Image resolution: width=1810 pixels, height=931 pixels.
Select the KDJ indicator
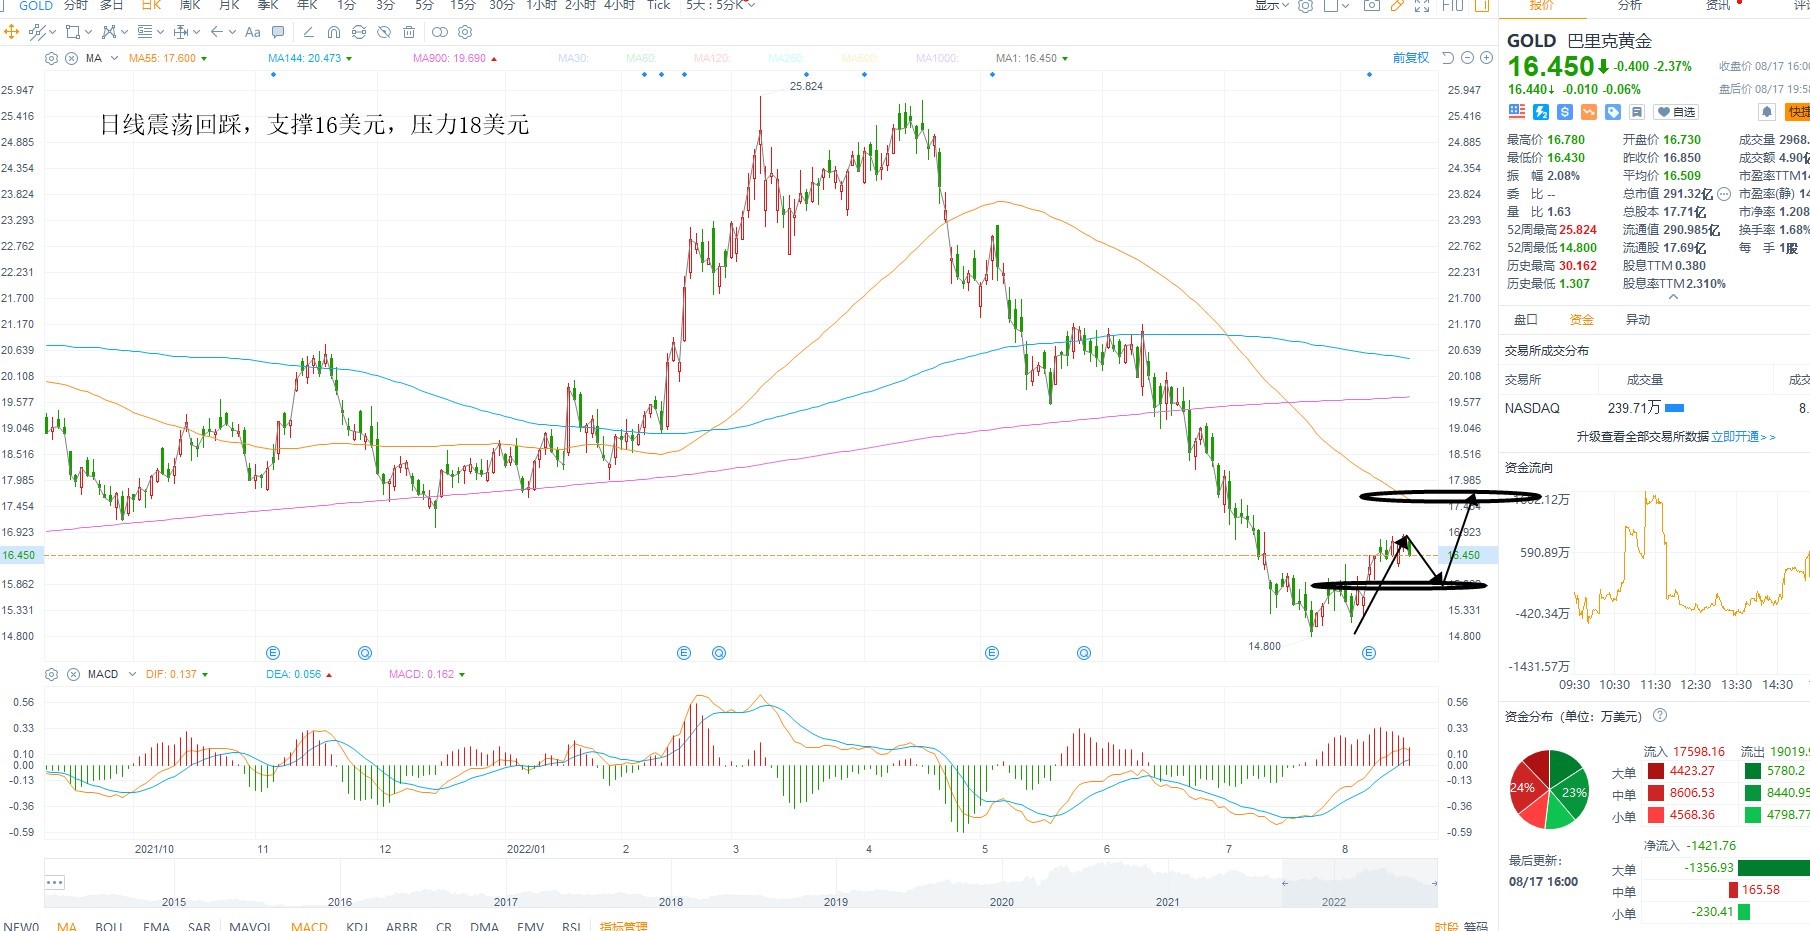coord(357,925)
